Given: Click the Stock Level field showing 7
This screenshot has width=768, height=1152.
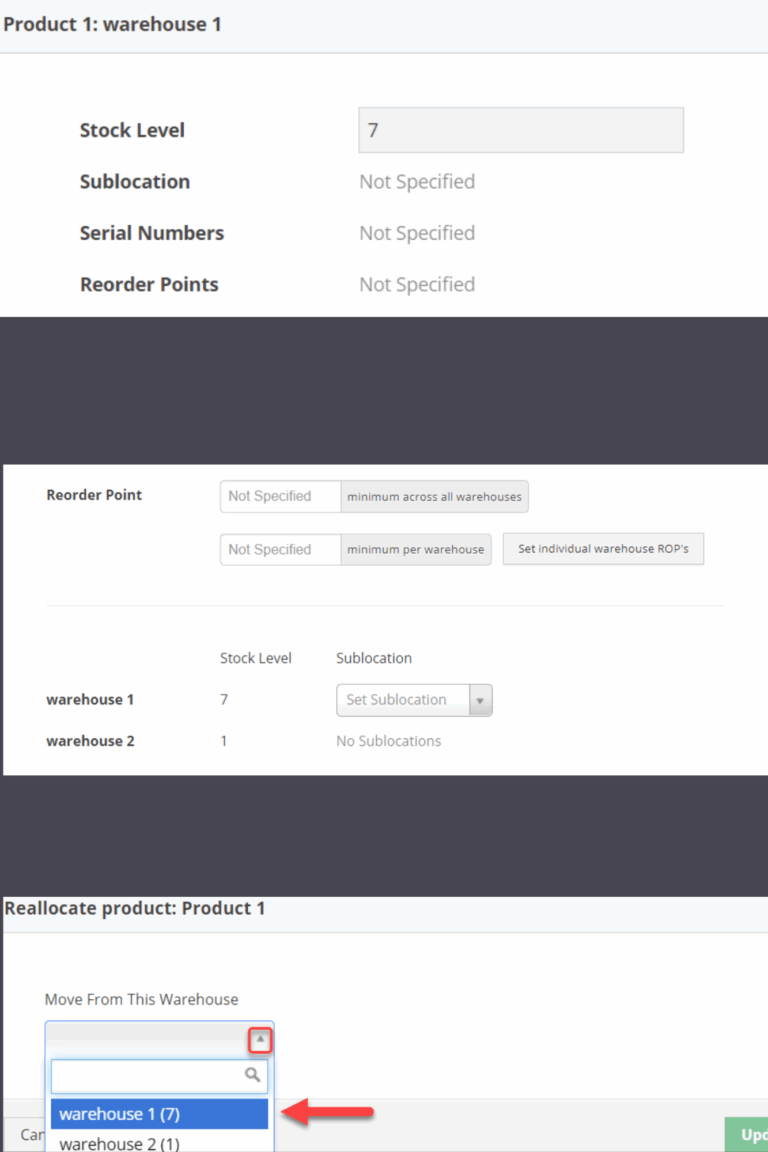Looking at the screenshot, I should [x=520, y=130].
